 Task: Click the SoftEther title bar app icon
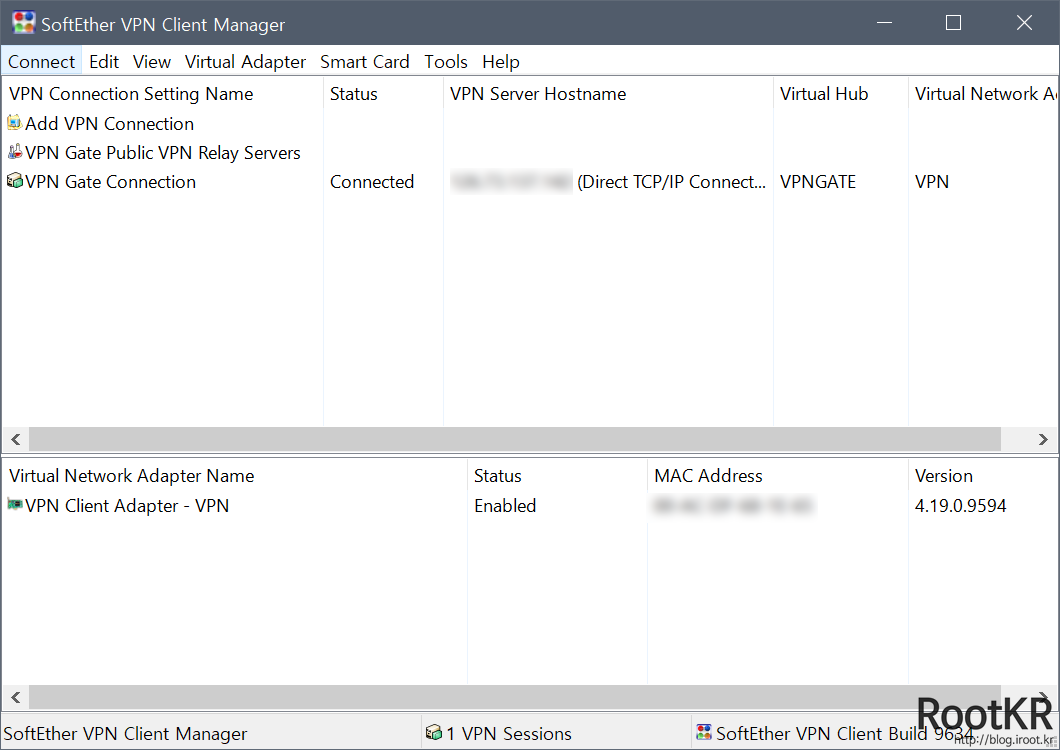24,22
